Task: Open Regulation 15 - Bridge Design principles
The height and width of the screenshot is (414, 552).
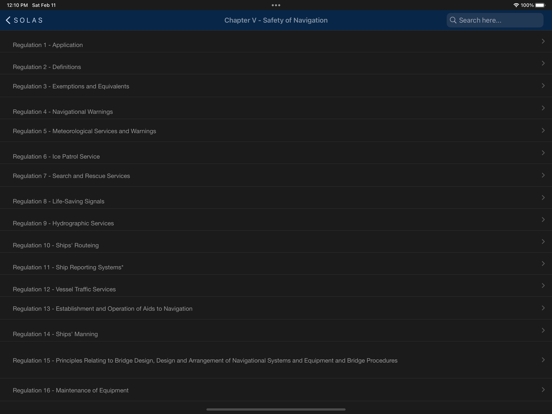Action: pos(276,360)
